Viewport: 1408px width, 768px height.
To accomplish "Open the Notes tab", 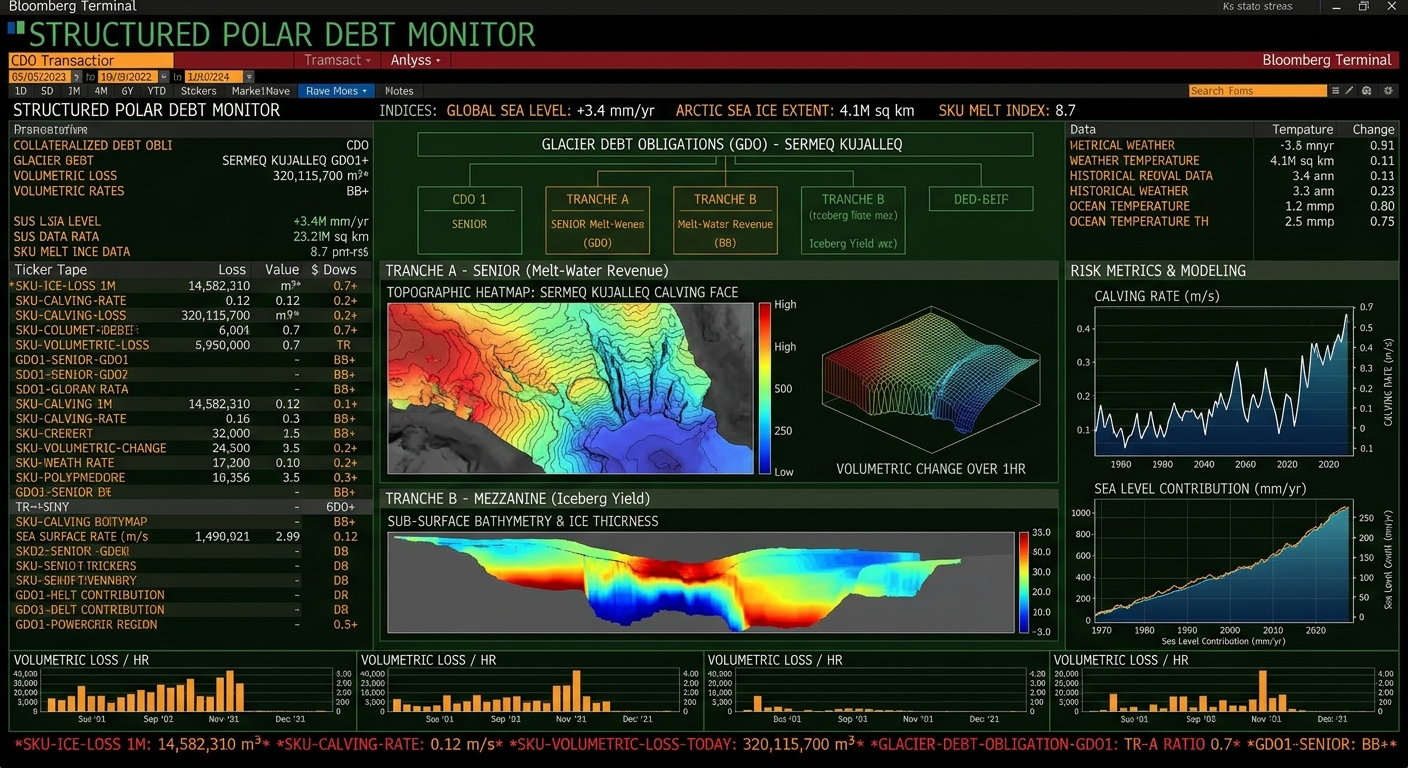I will [399, 91].
